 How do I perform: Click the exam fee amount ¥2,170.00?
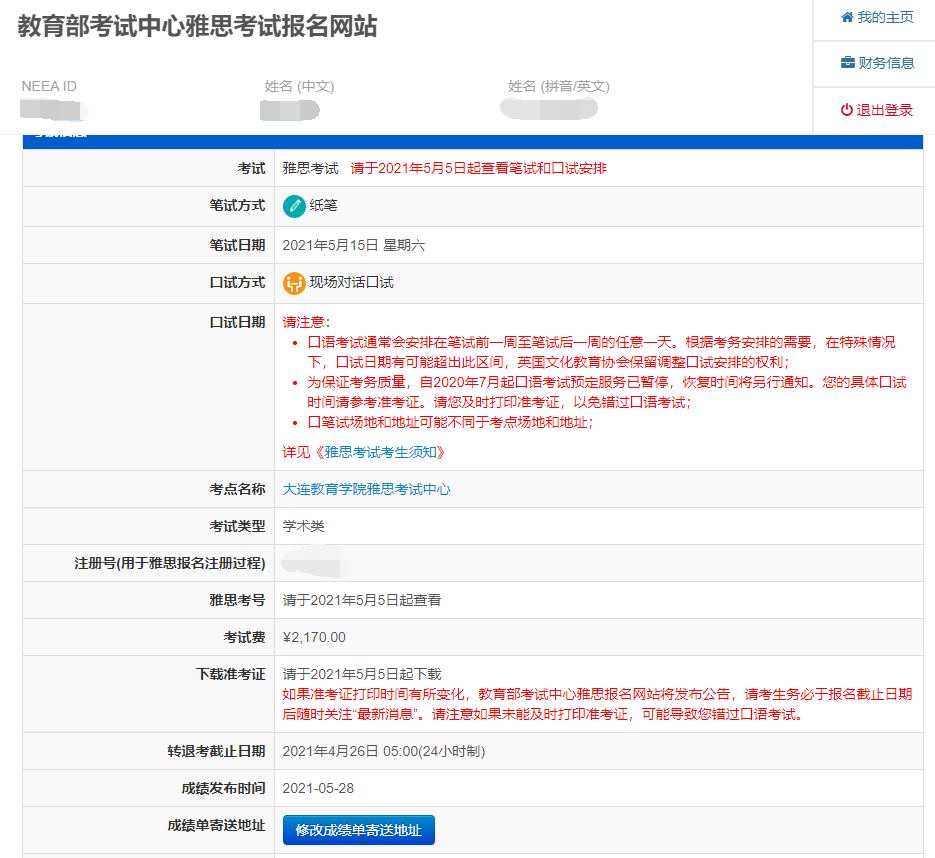pos(314,637)
